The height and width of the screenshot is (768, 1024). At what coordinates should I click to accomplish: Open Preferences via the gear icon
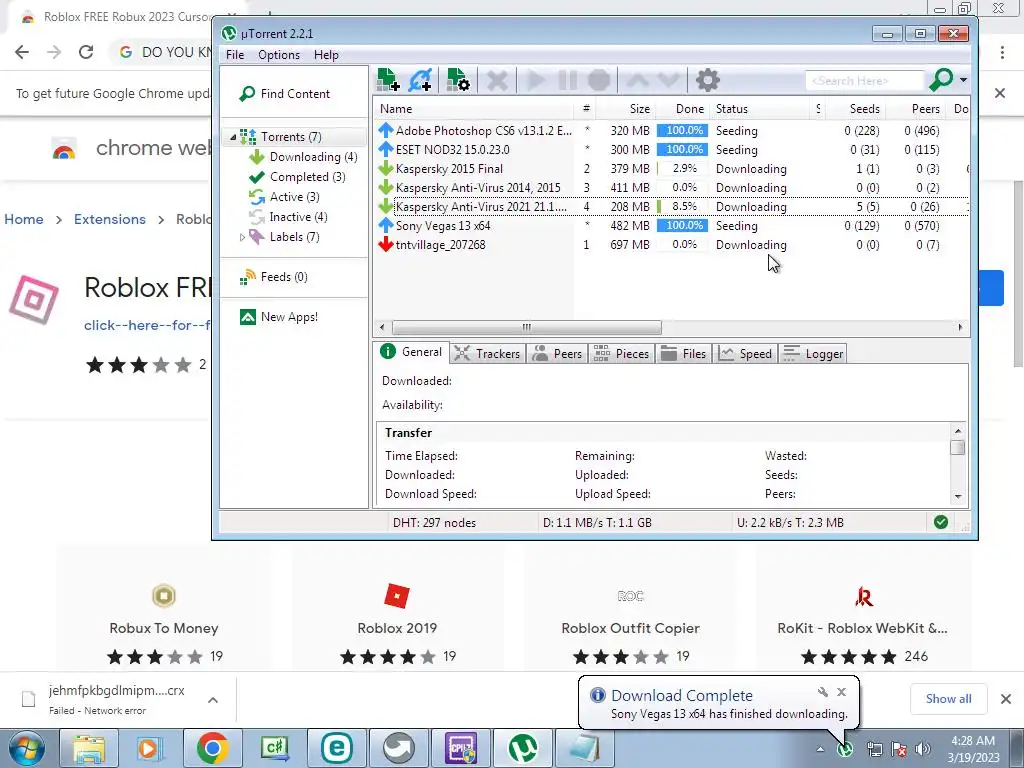tap(707, 80)
